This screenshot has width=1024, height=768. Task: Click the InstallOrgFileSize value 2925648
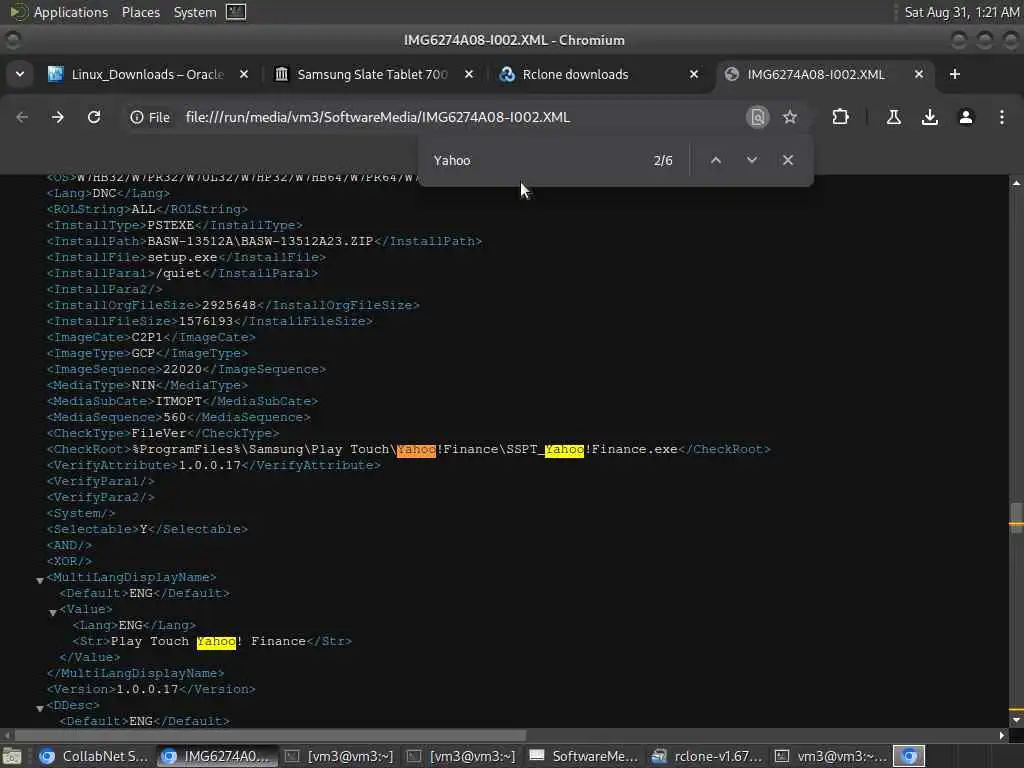tap(229, 305)
